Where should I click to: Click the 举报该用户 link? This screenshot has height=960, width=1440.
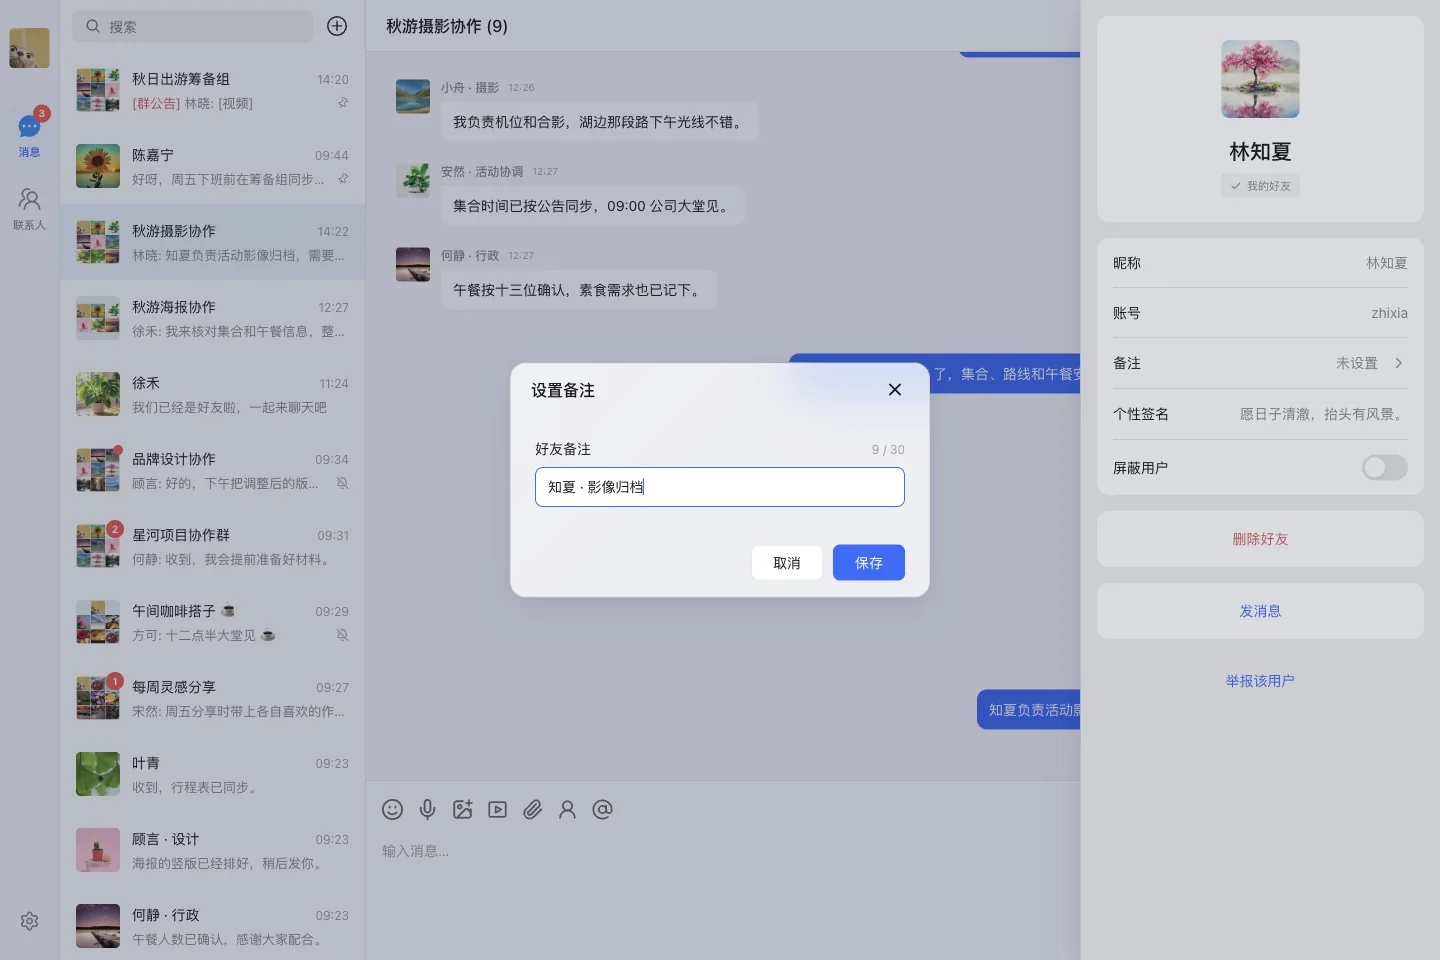1260,681
